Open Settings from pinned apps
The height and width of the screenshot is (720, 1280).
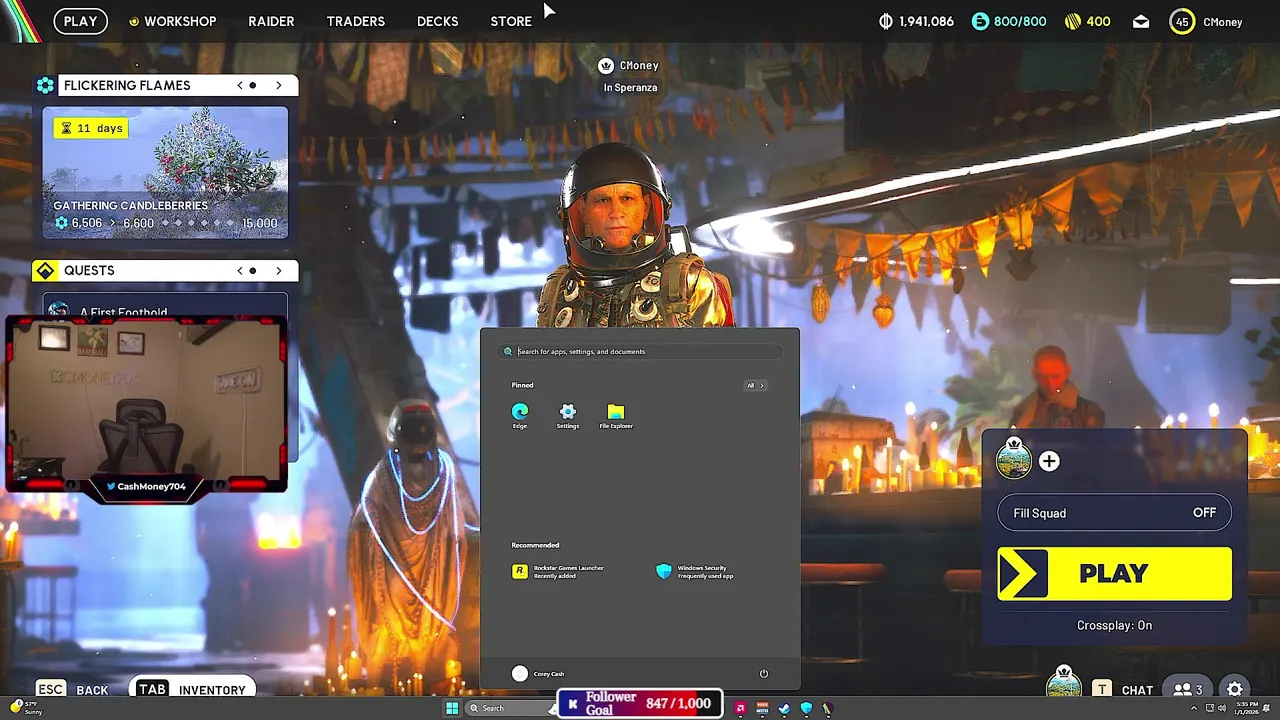(x=568, y=416)
